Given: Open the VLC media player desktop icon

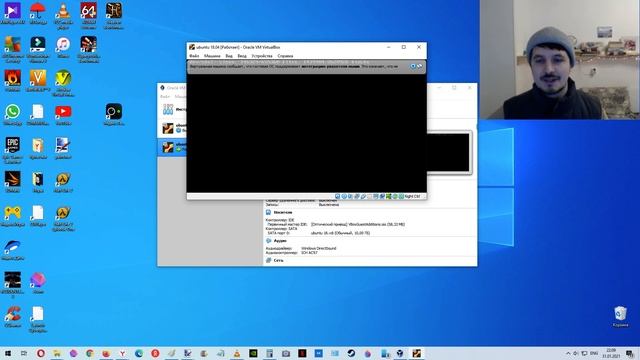Looking at the screenshot, I should click(63, 16).
